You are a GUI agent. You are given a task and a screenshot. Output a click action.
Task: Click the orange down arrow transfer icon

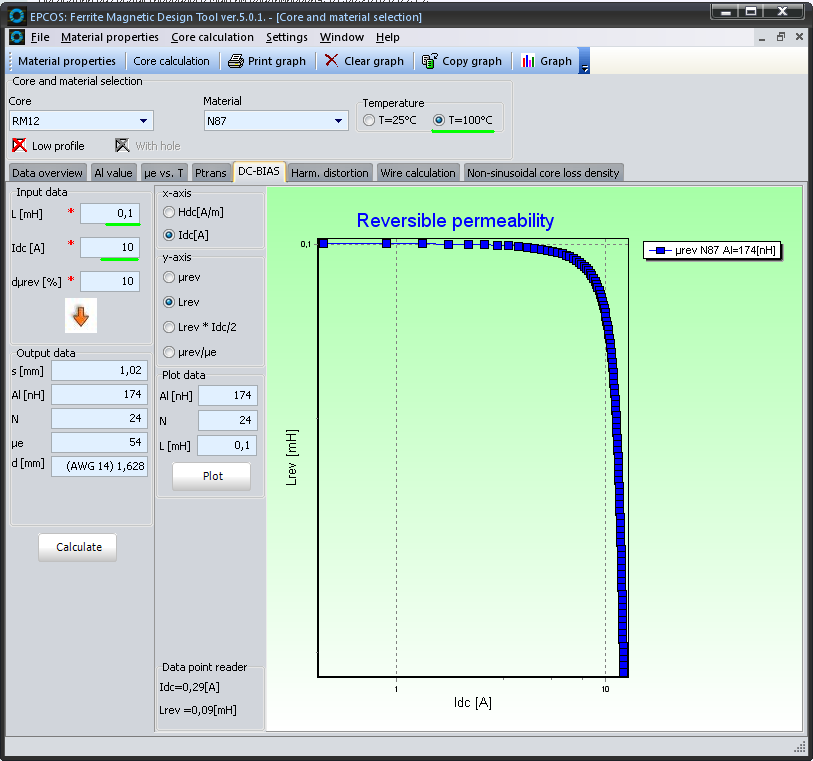tap(81, 316)
